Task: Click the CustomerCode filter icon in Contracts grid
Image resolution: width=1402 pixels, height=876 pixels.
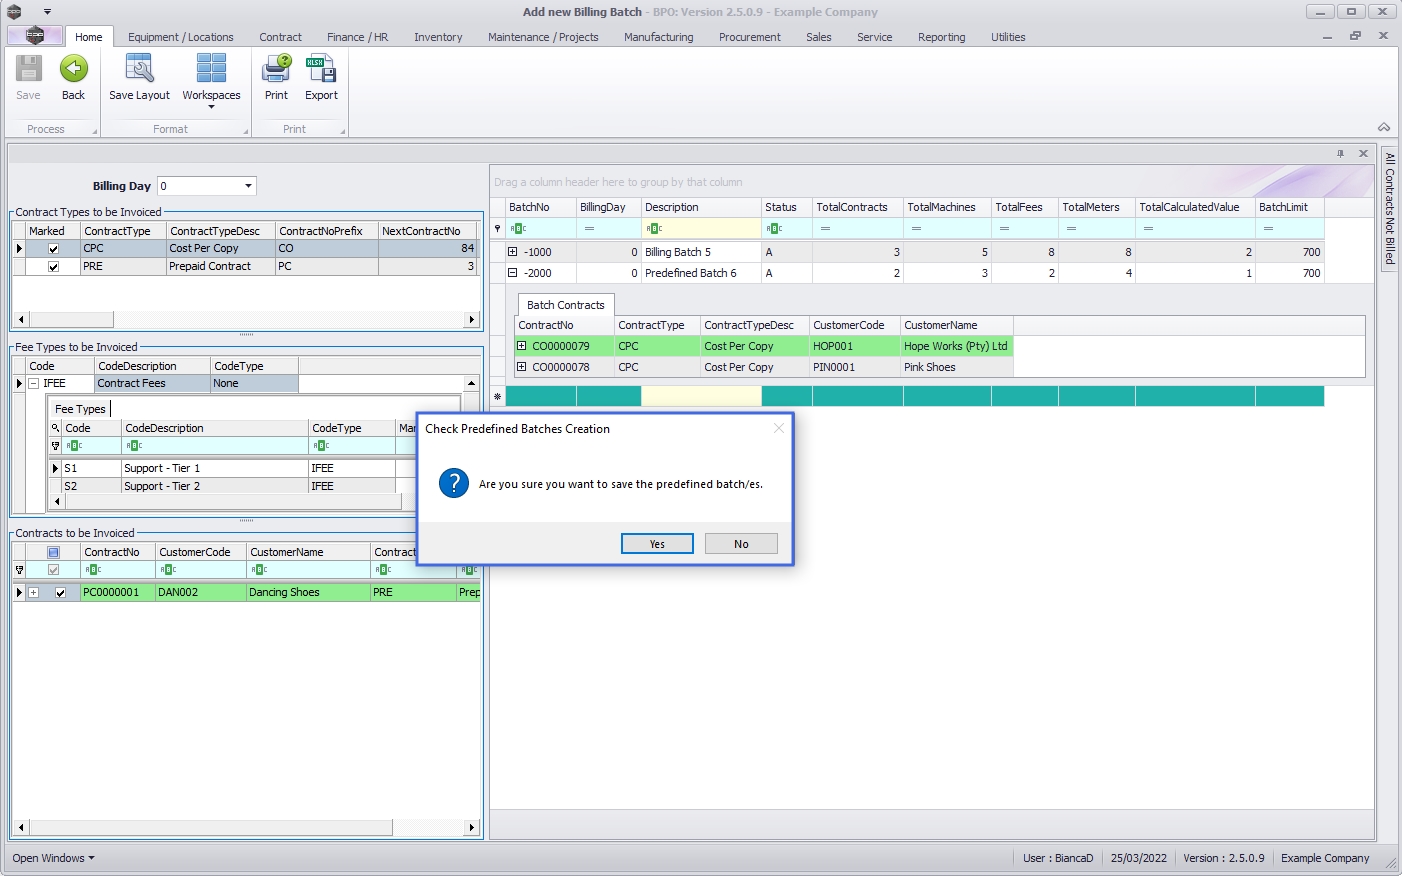Action: 168,570
